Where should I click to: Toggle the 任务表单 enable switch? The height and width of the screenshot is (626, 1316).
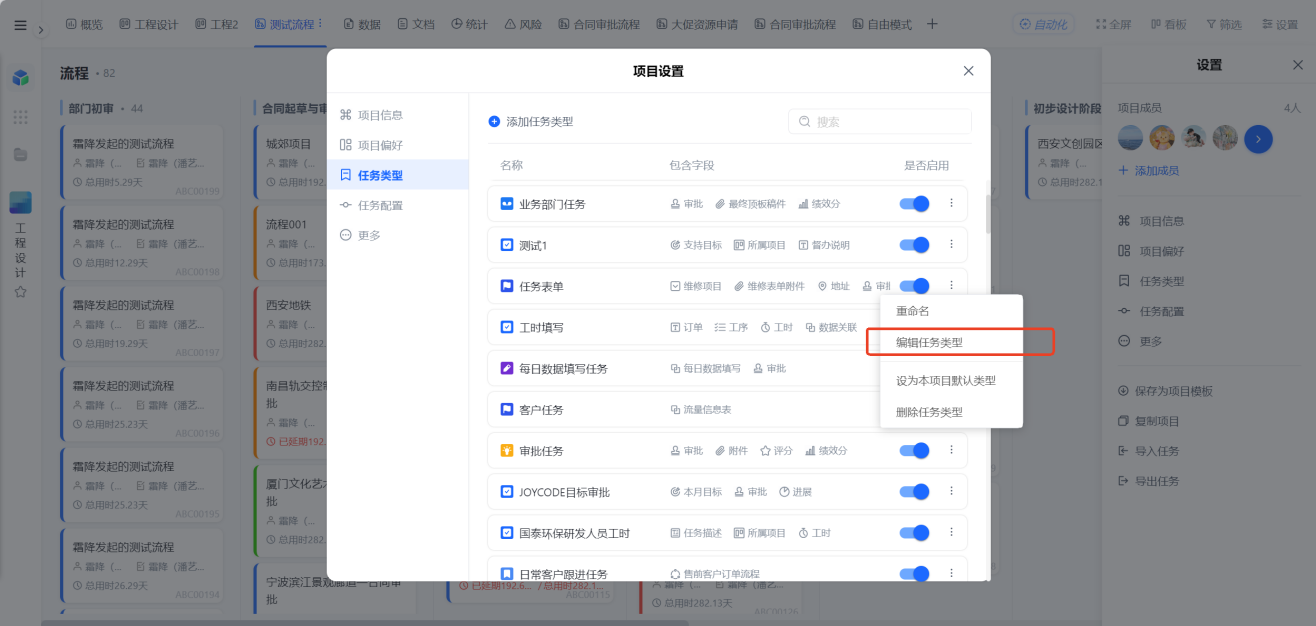915,286
